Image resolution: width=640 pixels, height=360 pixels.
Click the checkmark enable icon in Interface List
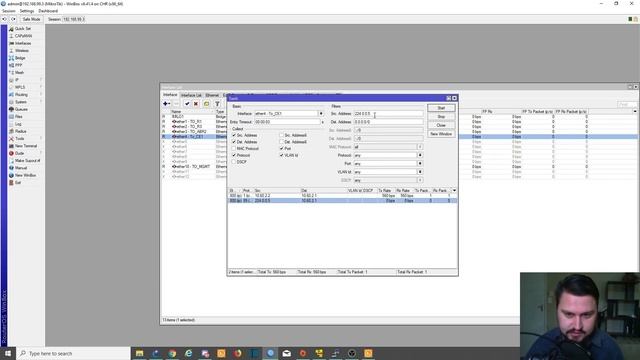[x=187, y=104]
